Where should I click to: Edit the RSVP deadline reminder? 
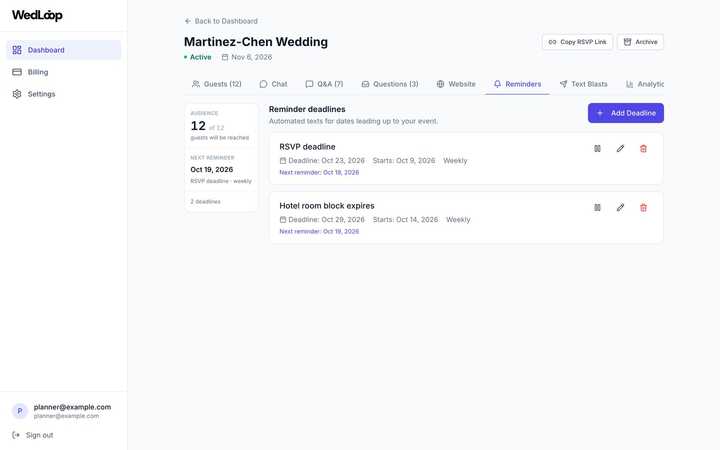coord(620,148)
